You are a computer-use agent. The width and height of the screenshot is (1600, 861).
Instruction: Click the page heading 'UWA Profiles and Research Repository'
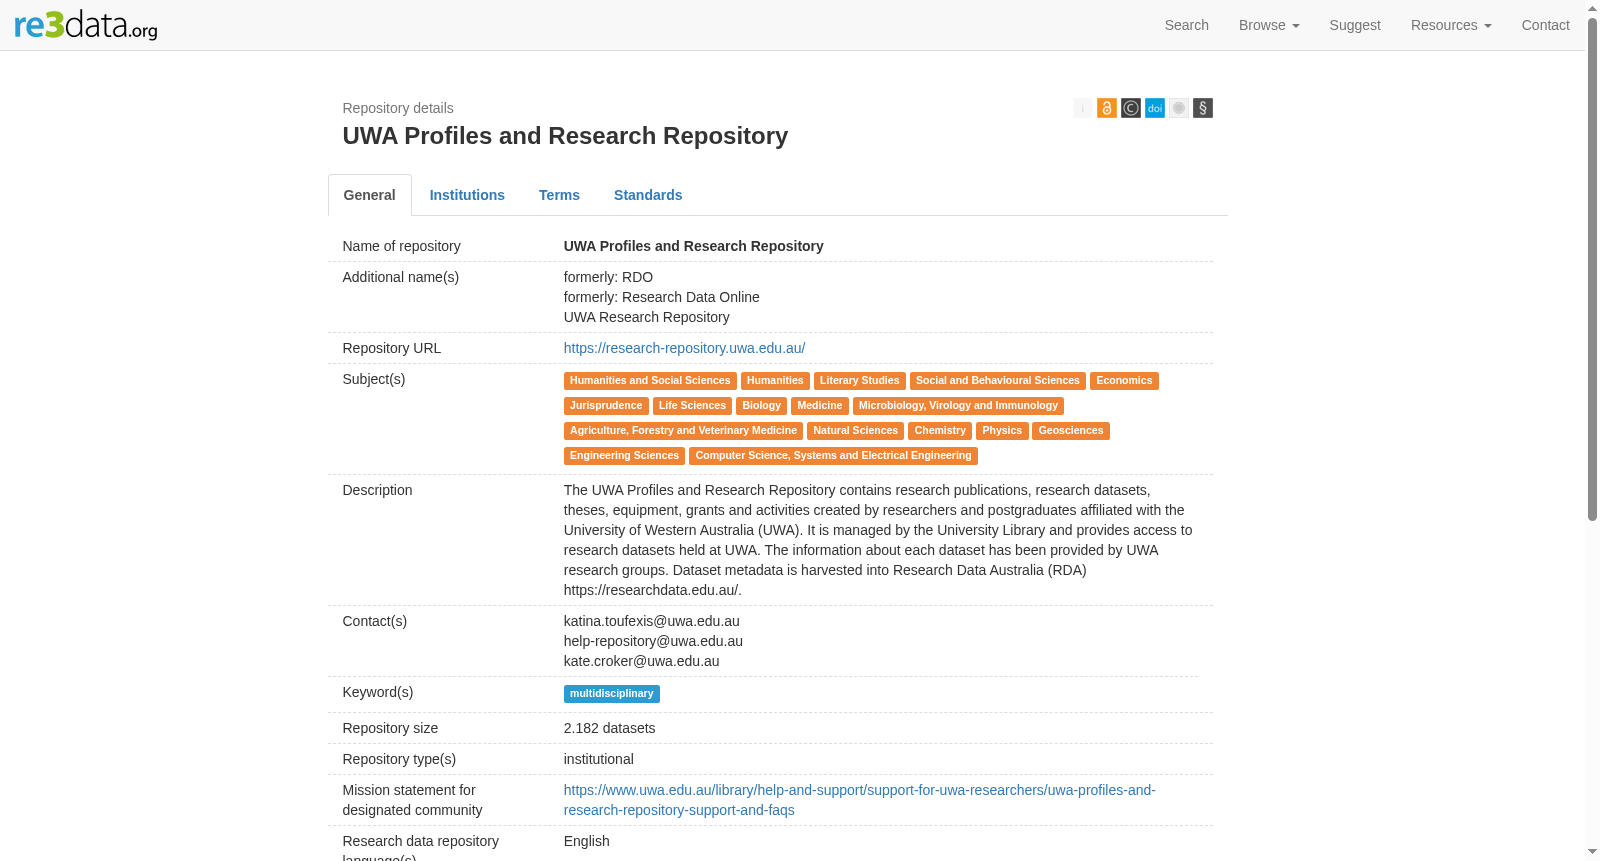click(565, 136)
